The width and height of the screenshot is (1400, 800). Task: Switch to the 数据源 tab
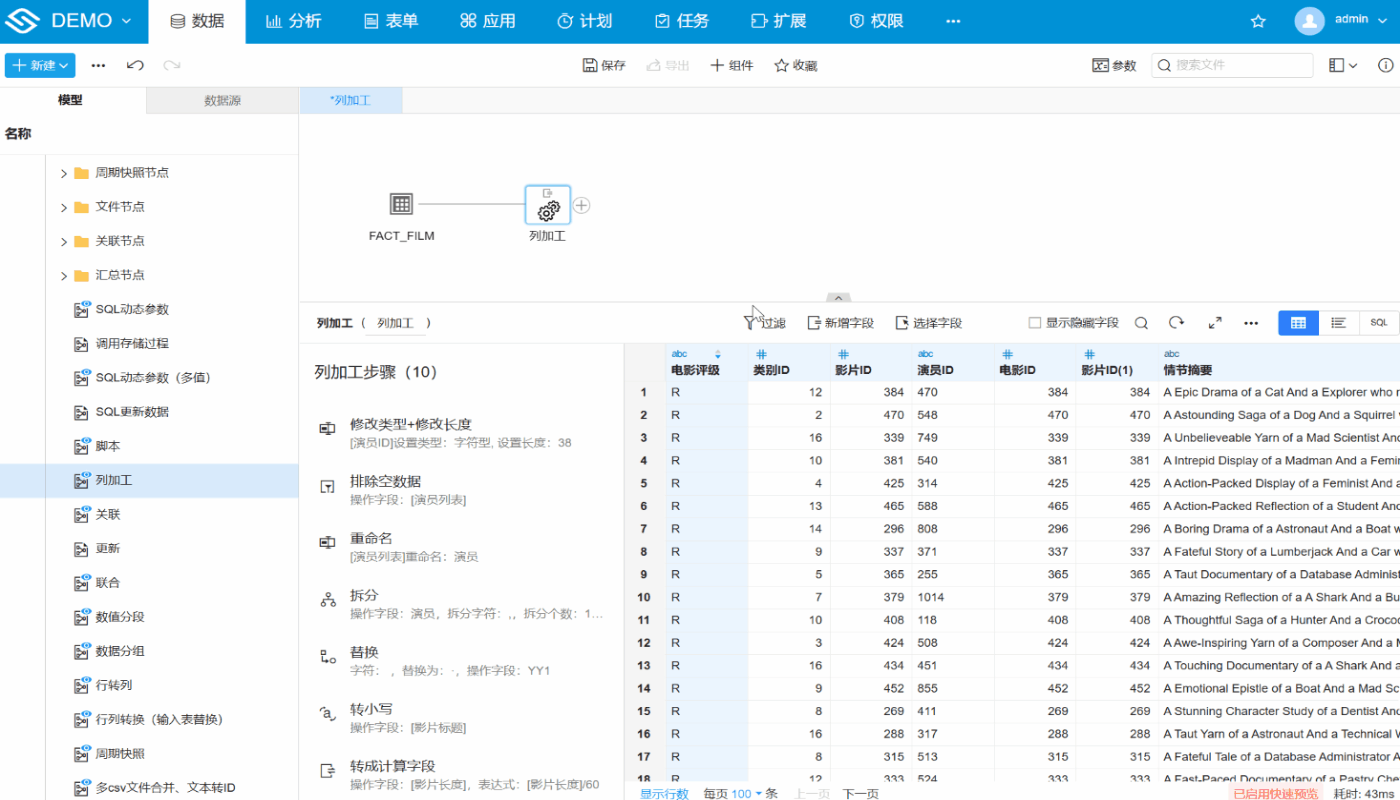222,101
